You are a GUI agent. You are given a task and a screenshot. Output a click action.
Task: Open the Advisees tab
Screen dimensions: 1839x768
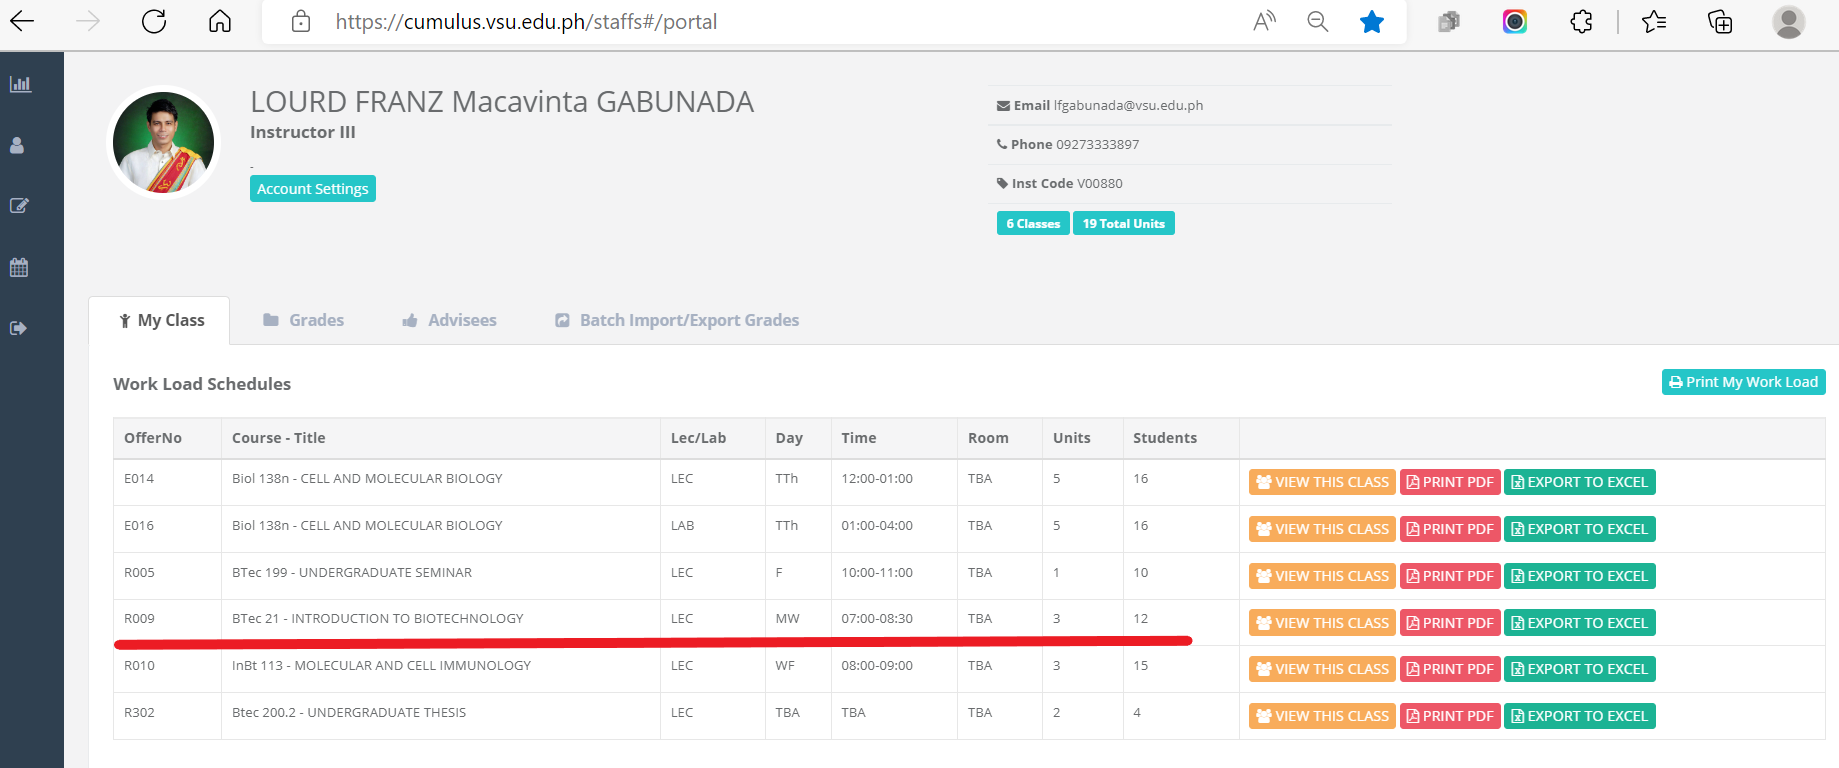click(x=449, y=320)
